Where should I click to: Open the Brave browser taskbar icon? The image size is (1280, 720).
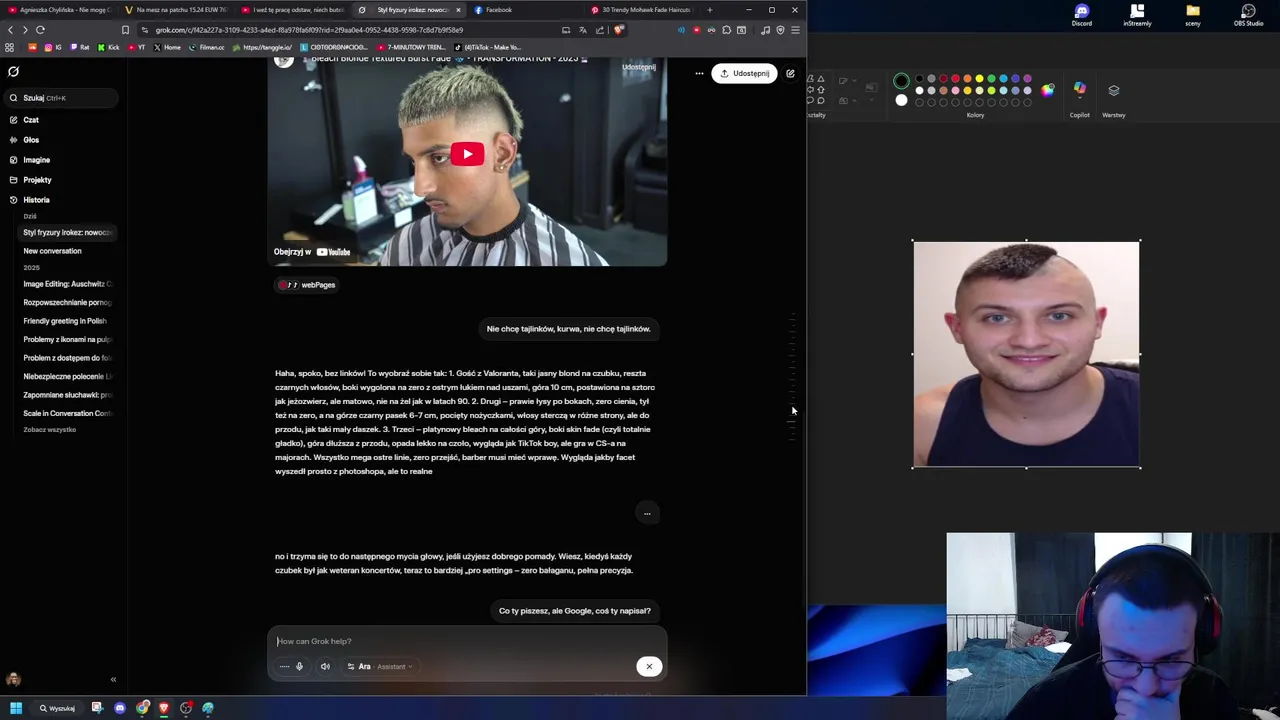coord(164,708)
